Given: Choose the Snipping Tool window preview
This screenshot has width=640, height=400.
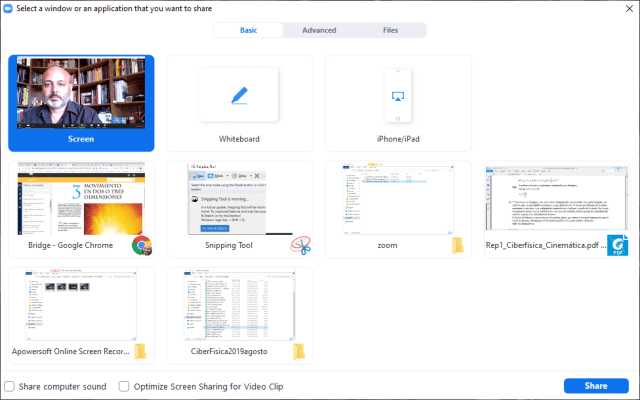Looking at the screenshot, I should [240, 199].
